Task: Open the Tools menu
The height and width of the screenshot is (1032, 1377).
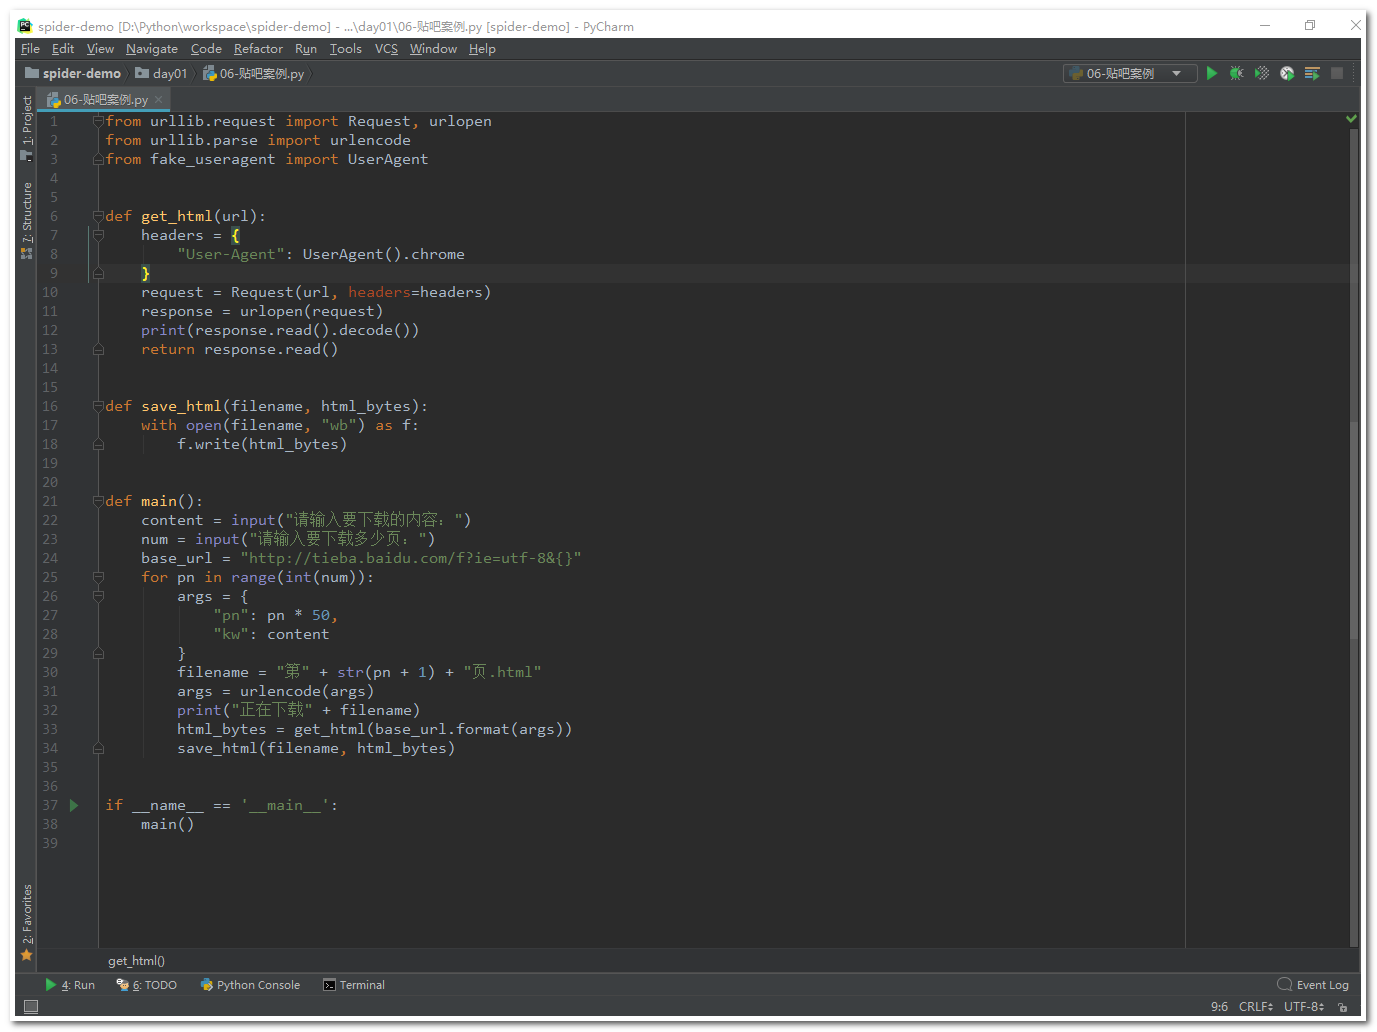Action: [x=346, y=48]
